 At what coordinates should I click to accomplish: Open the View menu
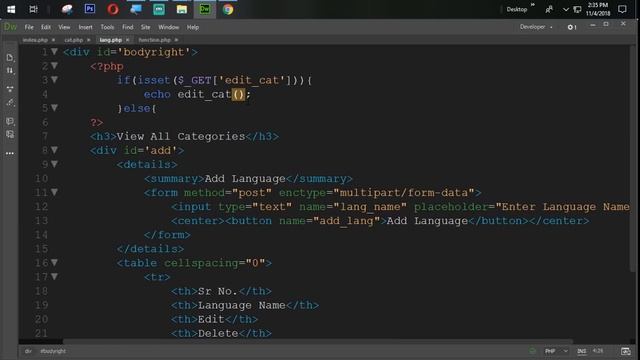tap(64, 27)
